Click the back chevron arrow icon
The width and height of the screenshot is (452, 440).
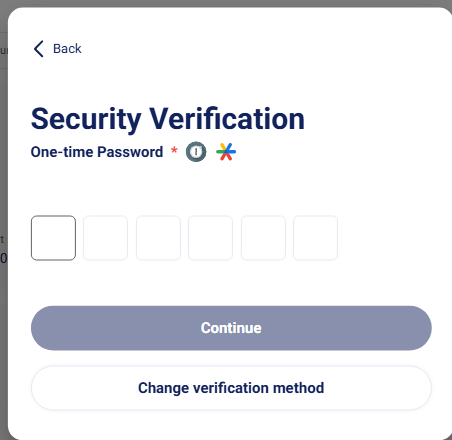point(39,49)
